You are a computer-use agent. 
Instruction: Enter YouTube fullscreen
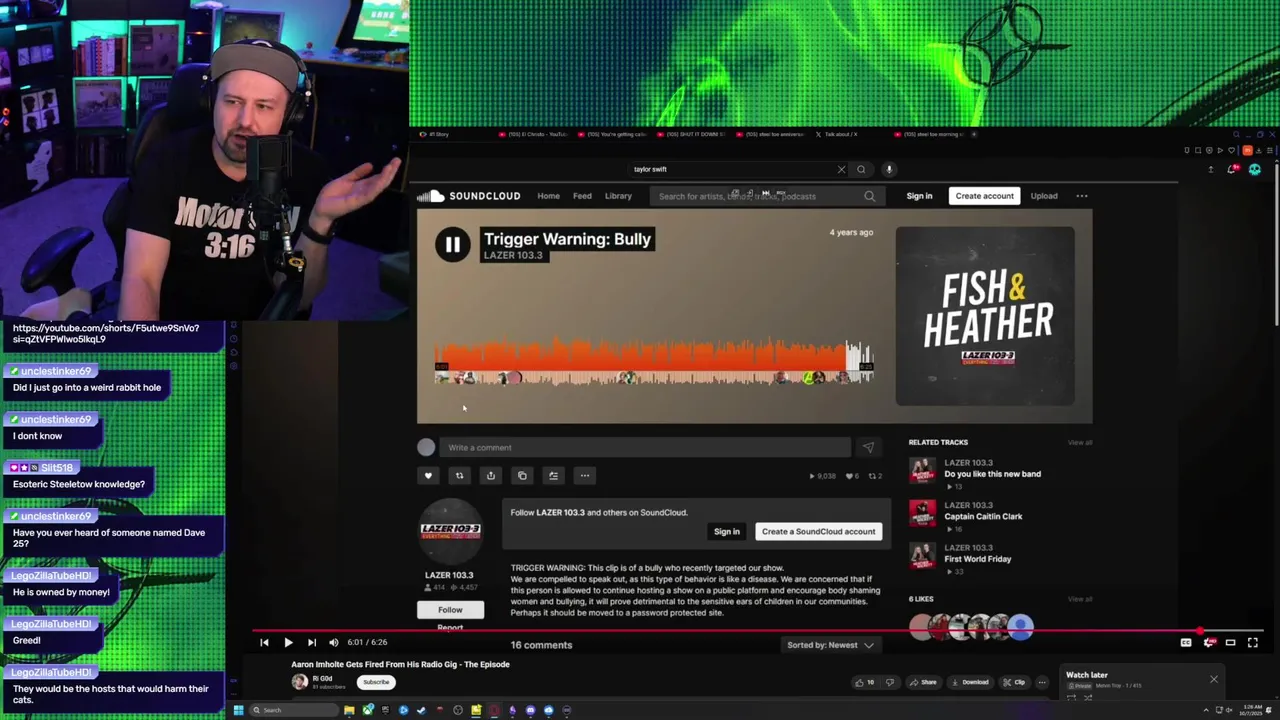1253,643
